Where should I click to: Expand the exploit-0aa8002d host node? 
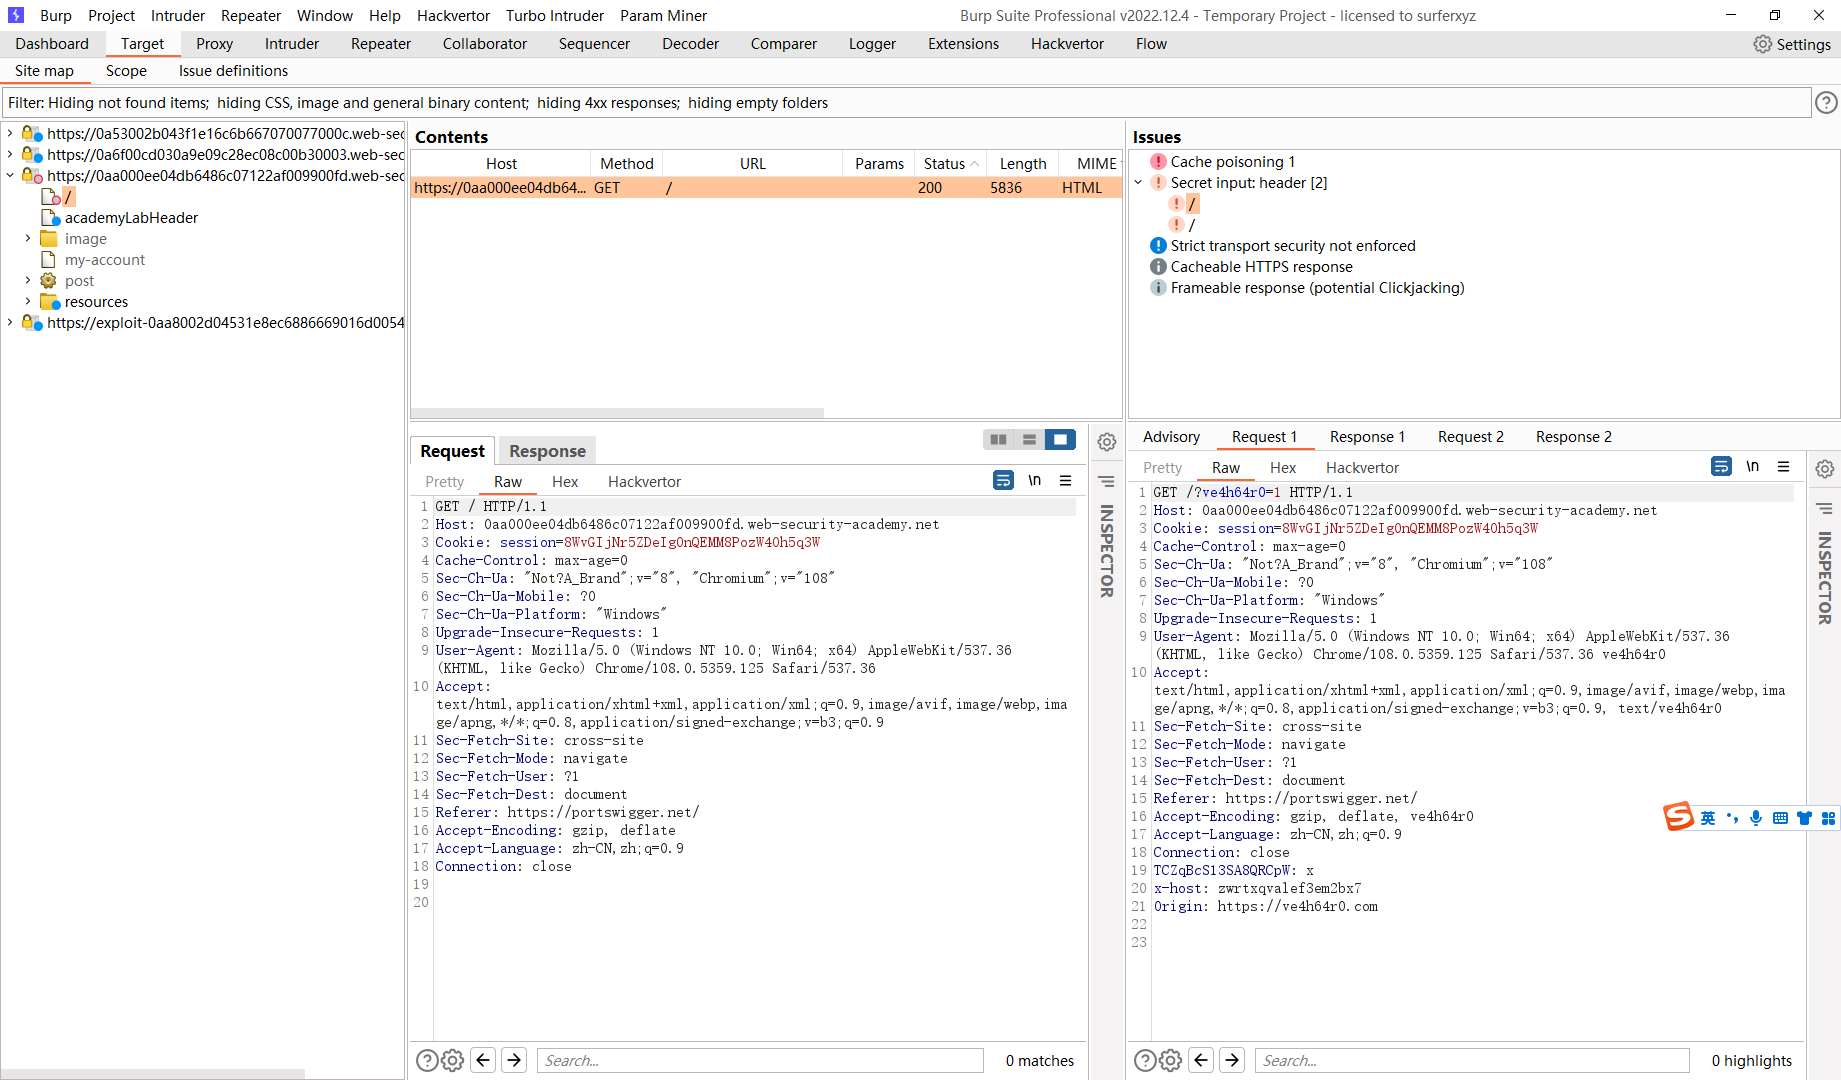(10, 322)
